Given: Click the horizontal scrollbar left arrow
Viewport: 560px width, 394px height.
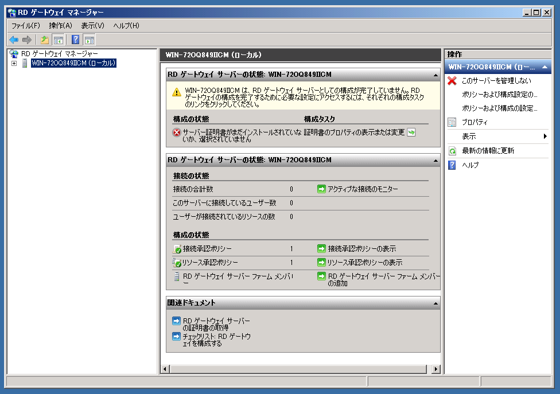Looking at the screenshot, I should (x=165, y=369).
